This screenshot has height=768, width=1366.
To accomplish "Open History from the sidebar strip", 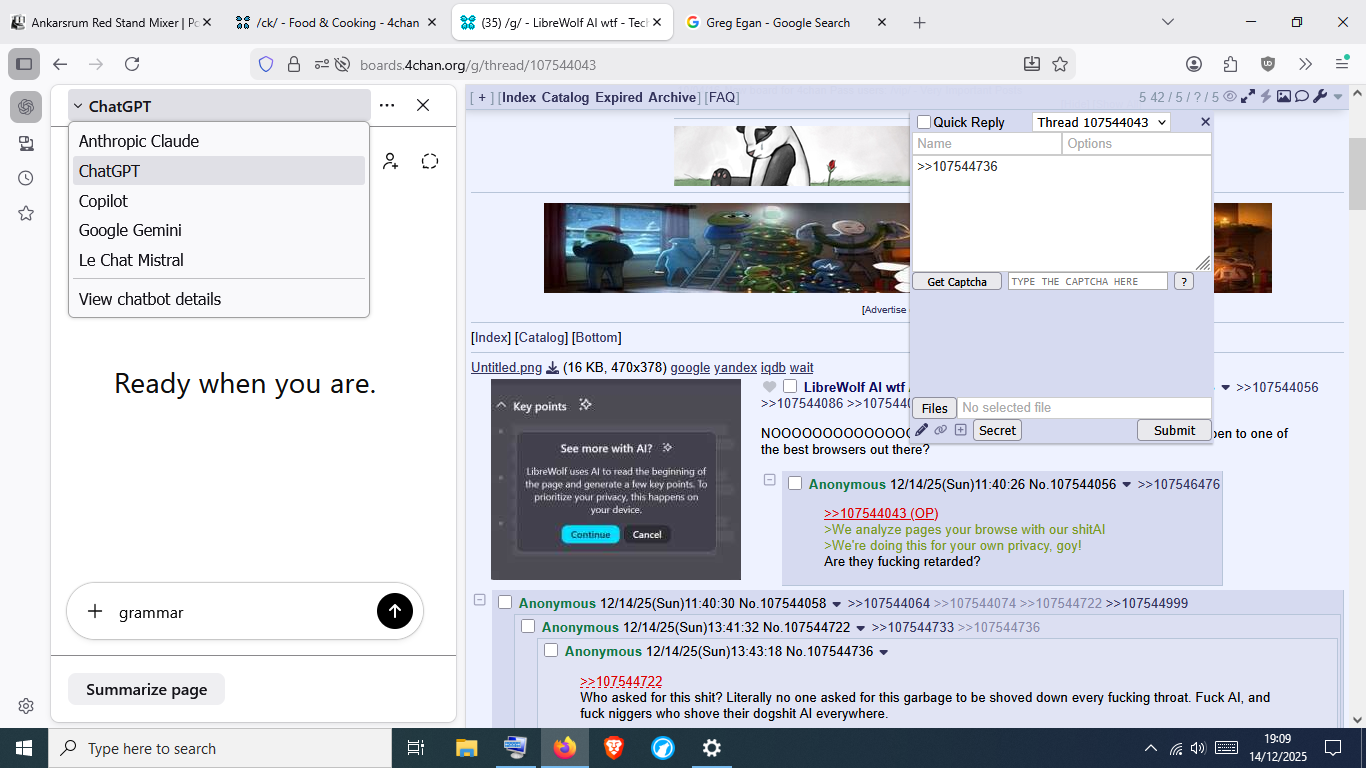I will 26,178.
